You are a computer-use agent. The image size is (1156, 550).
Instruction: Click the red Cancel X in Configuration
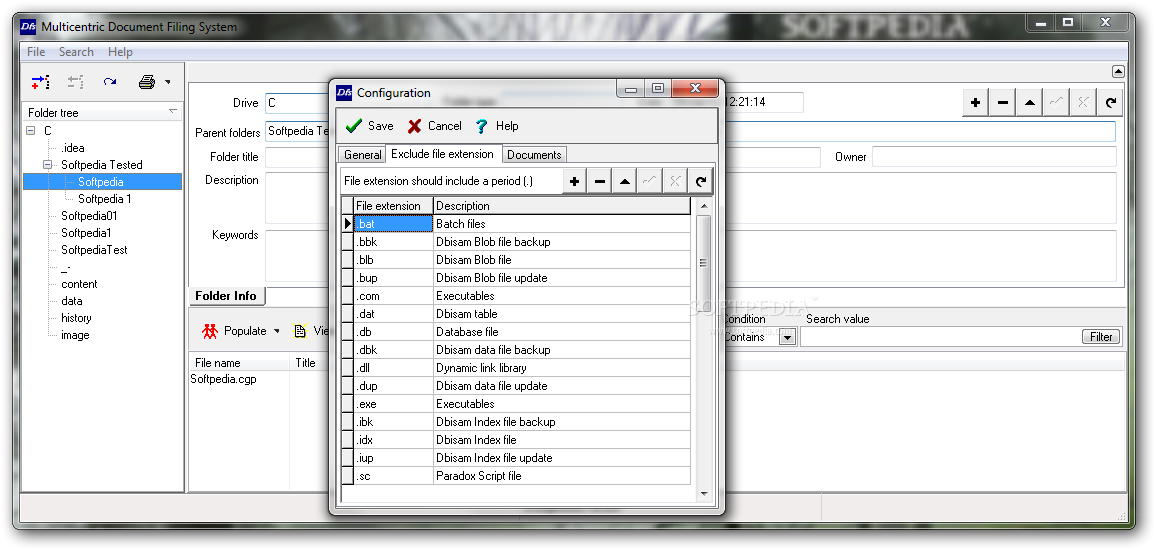pos(415,126)
